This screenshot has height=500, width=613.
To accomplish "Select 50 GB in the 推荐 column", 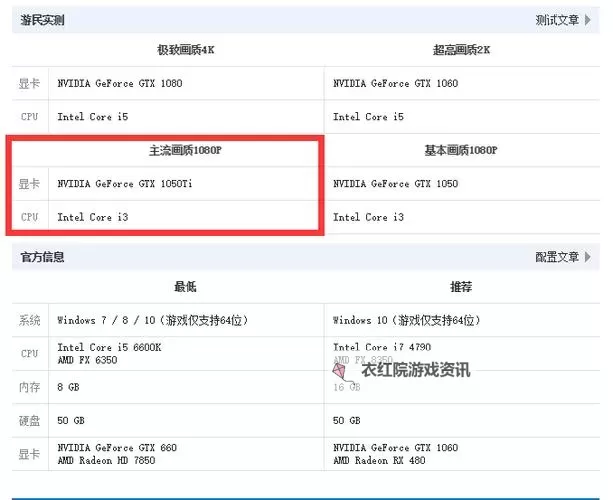I will coord(346,421).
